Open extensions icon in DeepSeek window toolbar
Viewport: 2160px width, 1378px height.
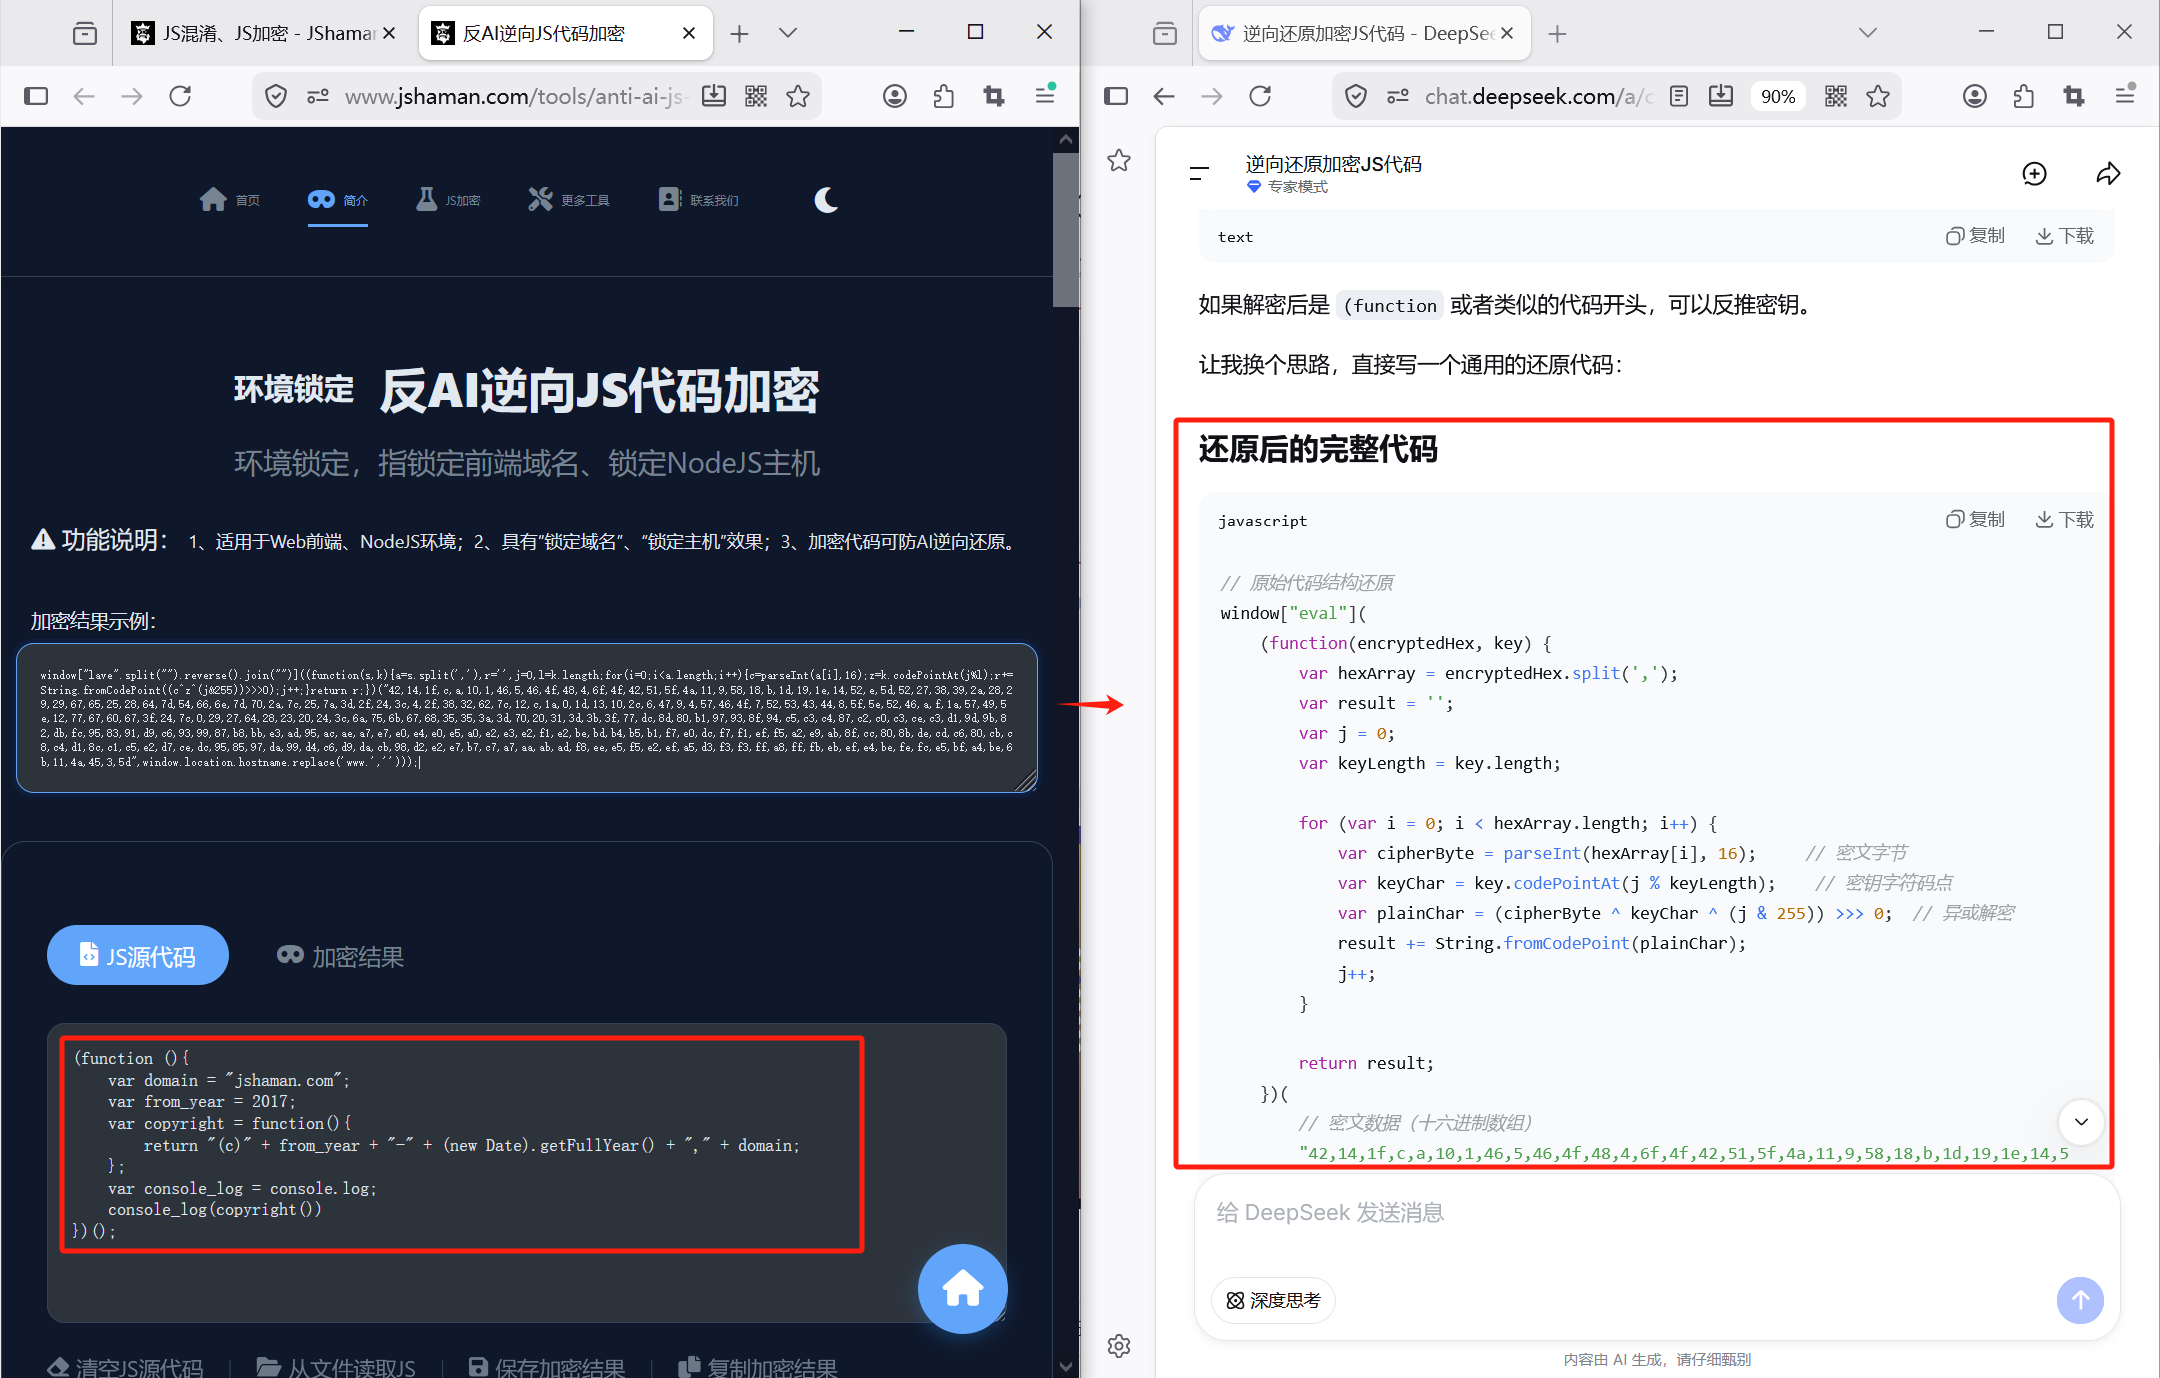tap(2024, 96)
